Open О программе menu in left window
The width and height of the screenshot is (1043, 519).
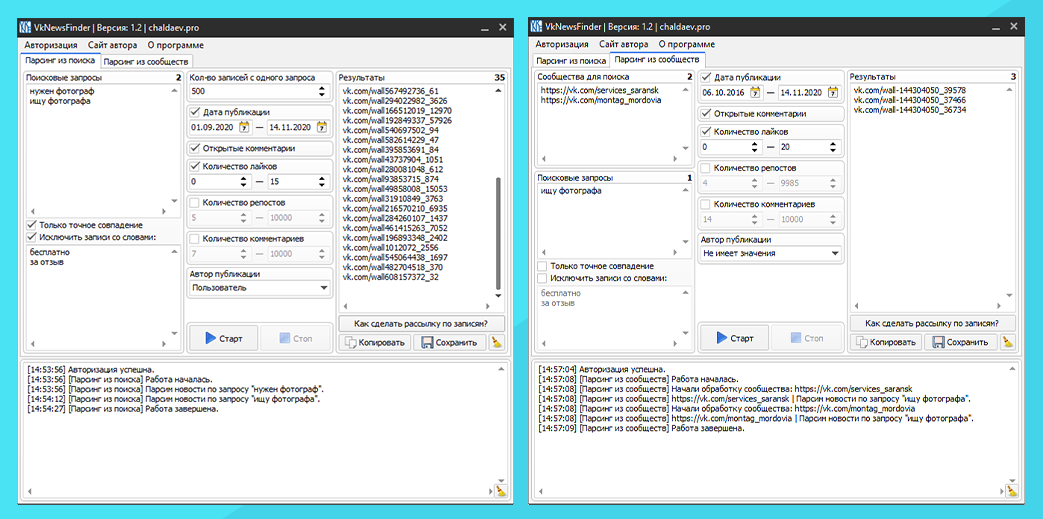(176, 45)
